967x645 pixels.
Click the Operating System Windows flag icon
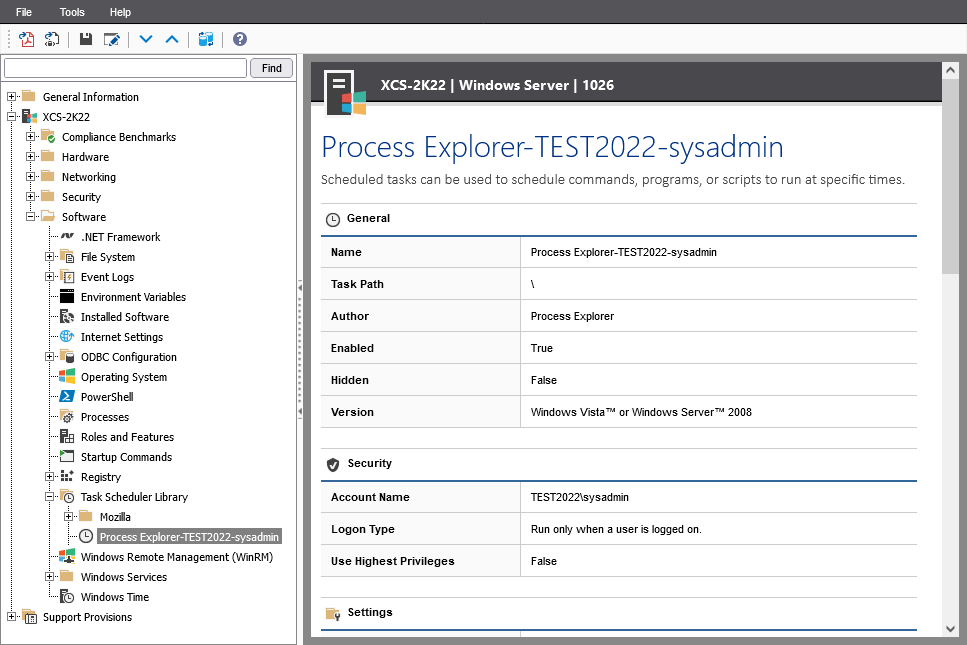pyautogui.click(x=67, y=377)
